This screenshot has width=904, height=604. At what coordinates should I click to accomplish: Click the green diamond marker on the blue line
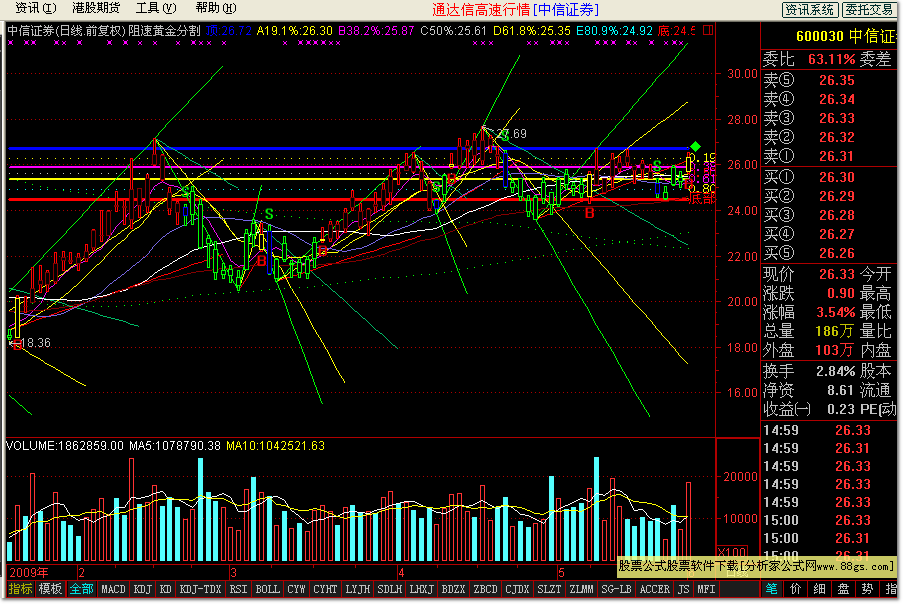(695, 146)
